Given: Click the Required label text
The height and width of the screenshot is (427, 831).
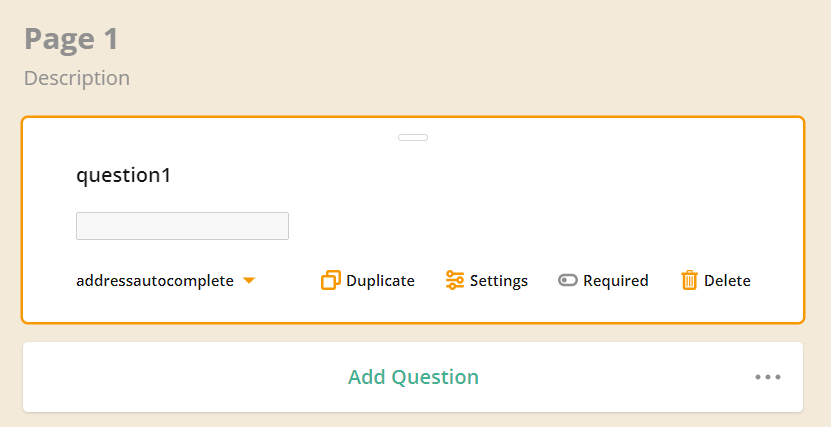Looking at the screenshot, I should 616,281.
